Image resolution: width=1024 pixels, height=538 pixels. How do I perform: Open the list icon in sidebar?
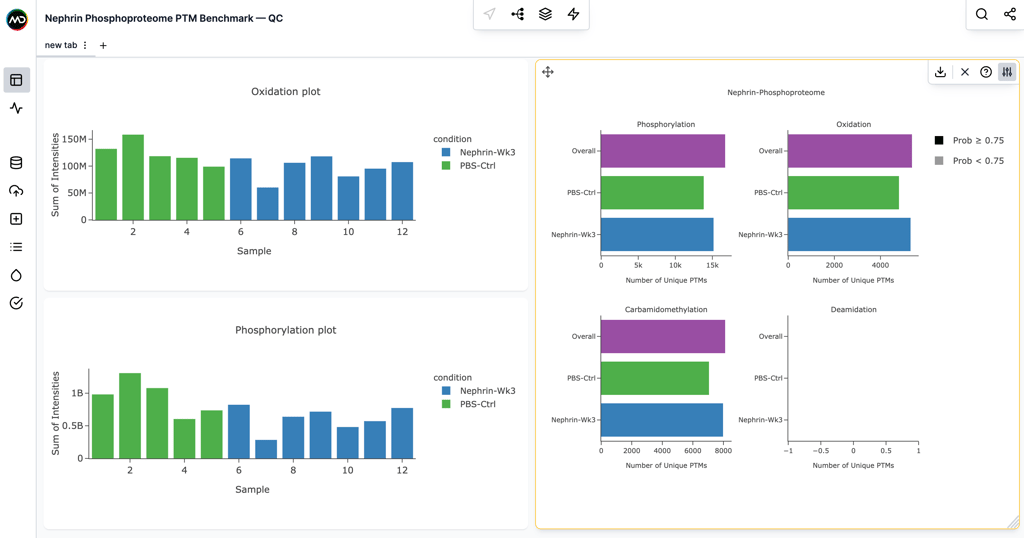[16, 247]
